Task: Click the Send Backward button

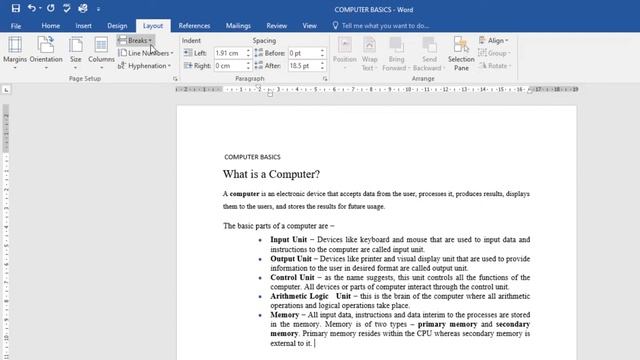Action: click(429, 53)
